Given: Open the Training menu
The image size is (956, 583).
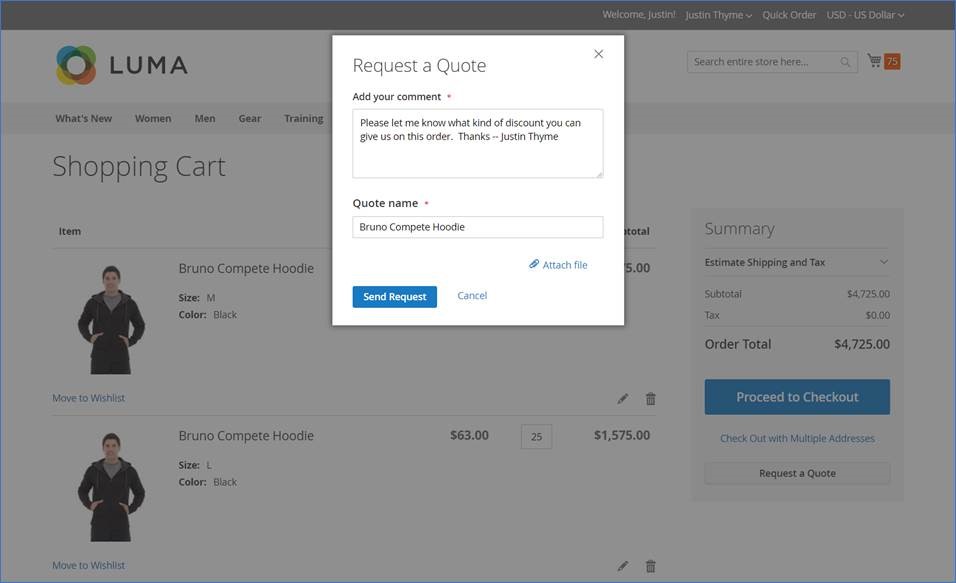Looking at the screenshot, I should [303, 118].
